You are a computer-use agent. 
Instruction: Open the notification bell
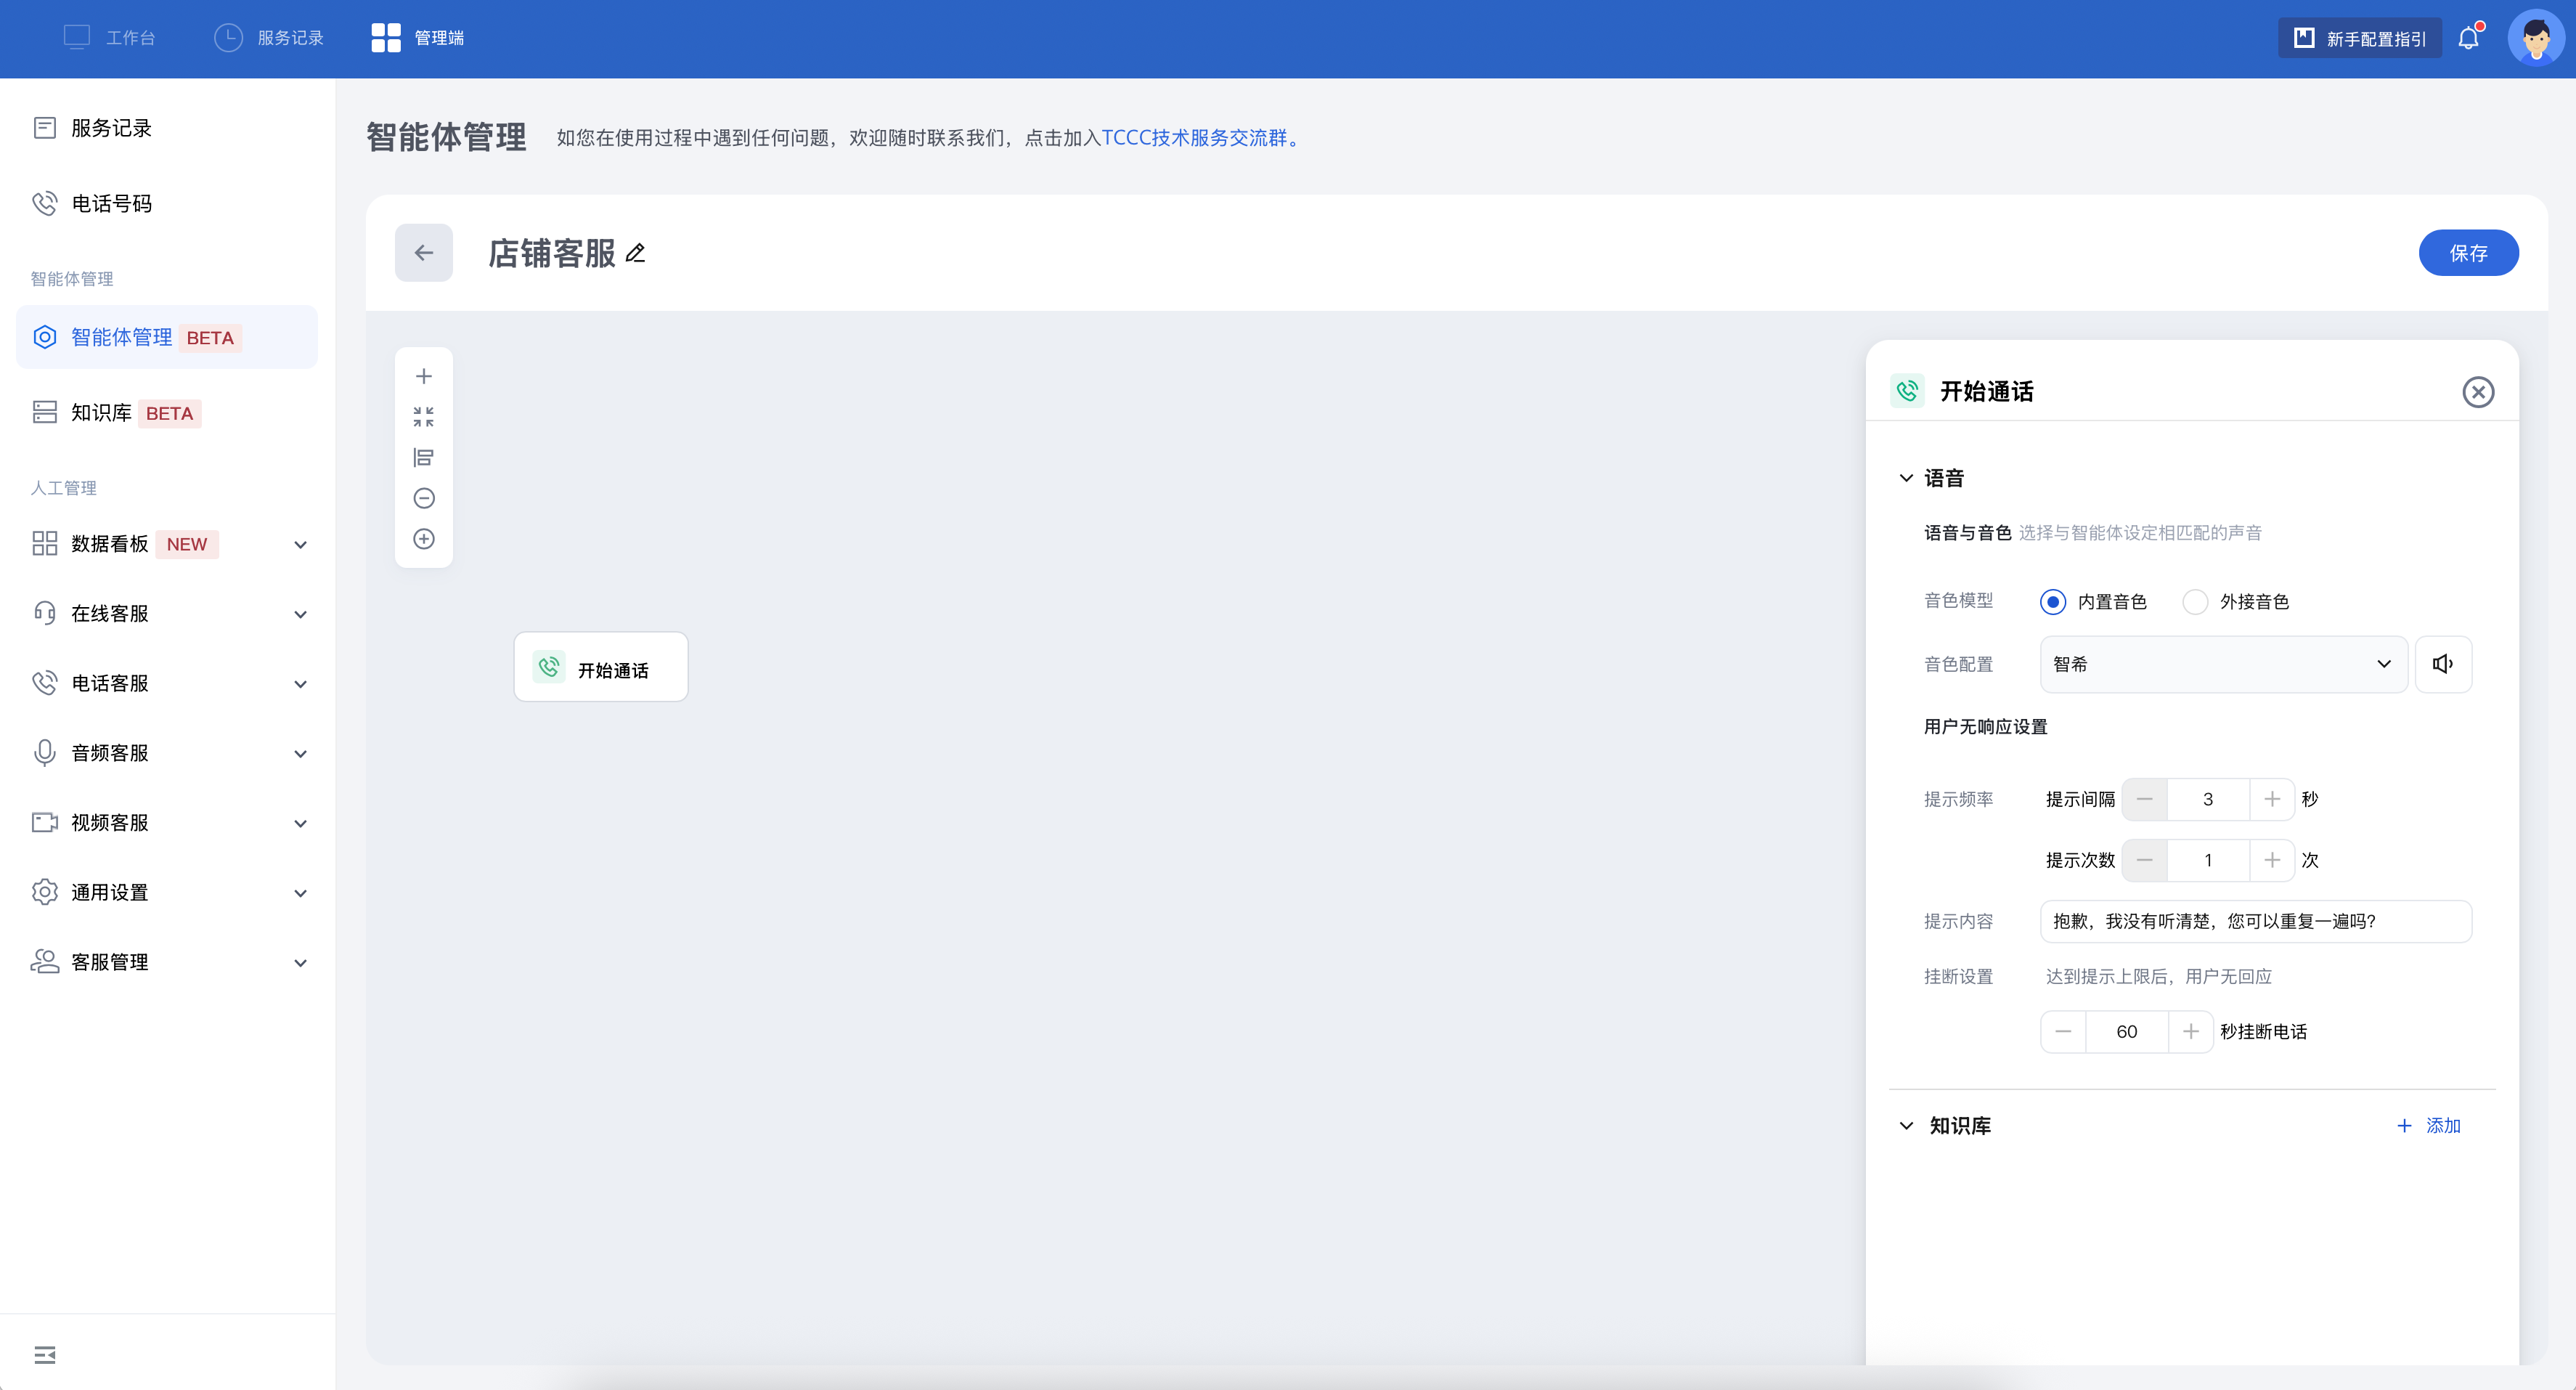(x=2468, y=38)
